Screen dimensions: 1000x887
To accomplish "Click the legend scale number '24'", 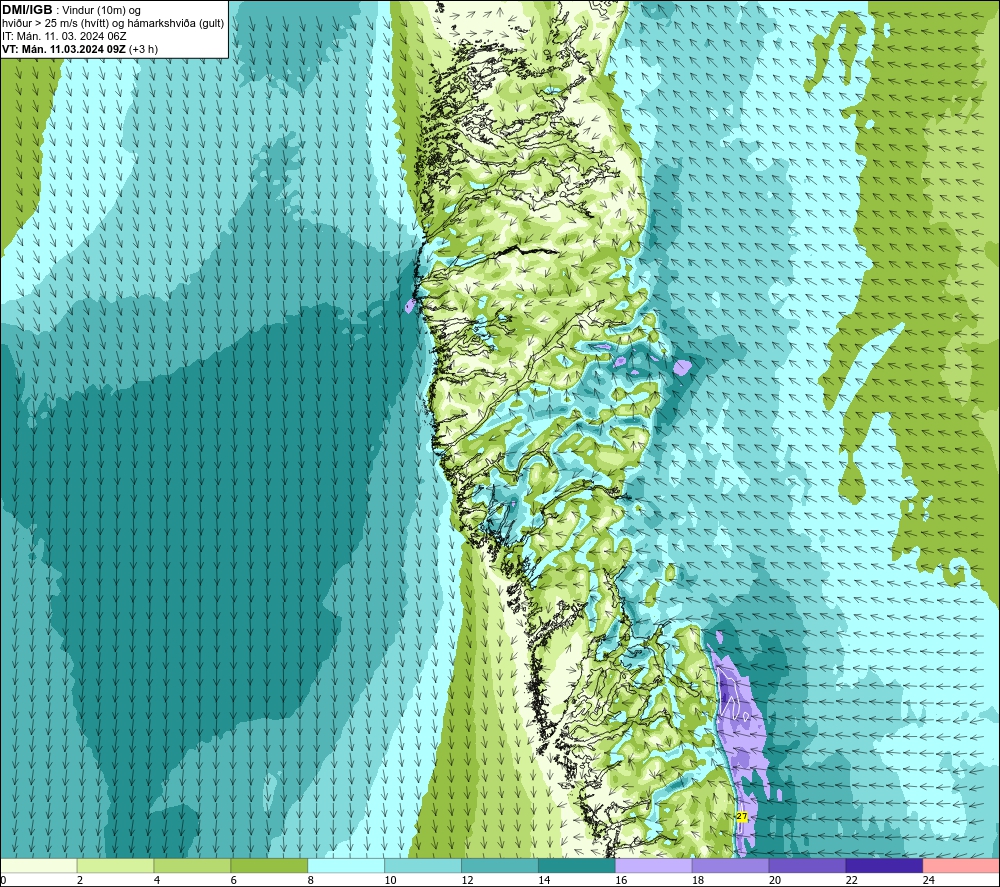I will pyautogui.click(x=929, y=880).
